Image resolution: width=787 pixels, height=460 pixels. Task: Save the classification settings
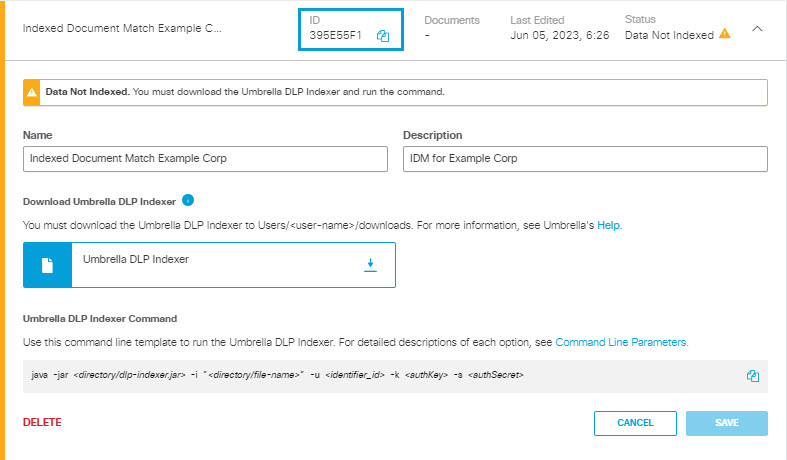tap(727, 423)
